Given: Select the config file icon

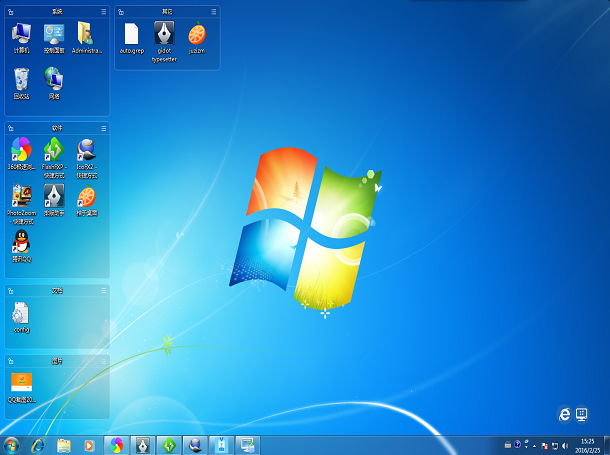Looking at the screenshot, I should pyautogui.click(x=21, y=318).
